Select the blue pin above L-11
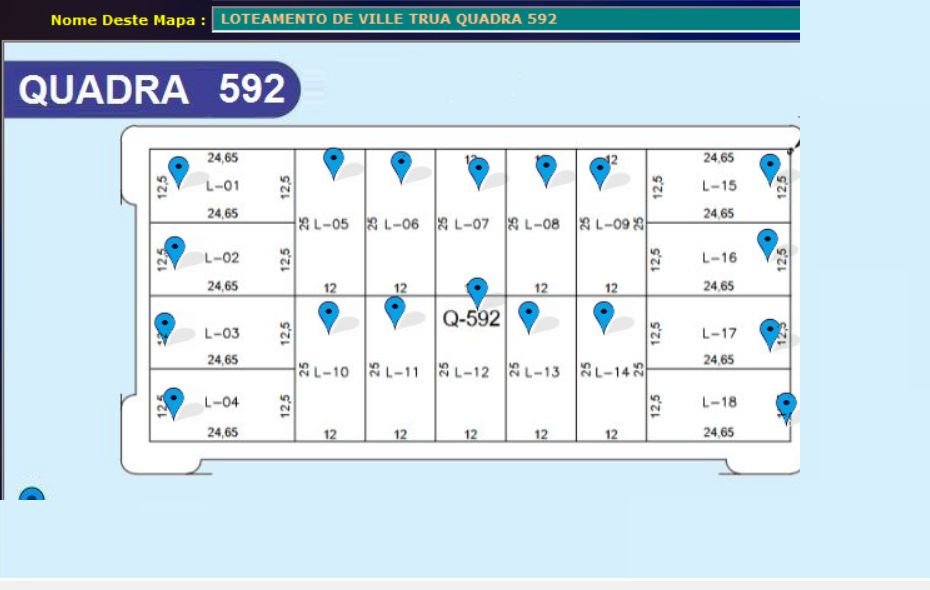 tap(395, 309)
